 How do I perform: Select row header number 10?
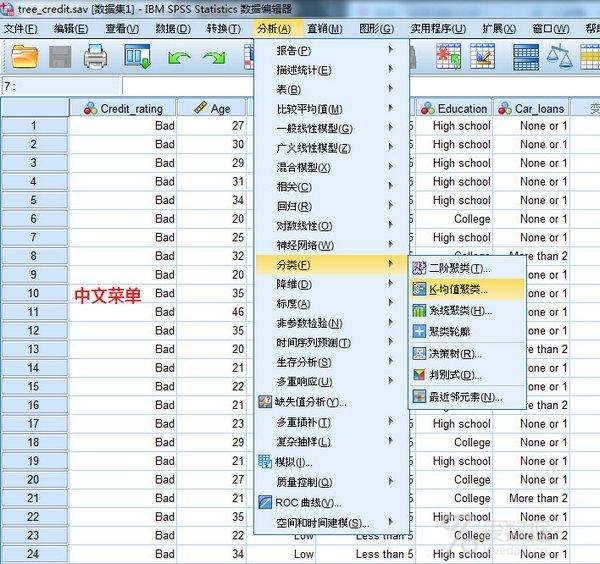pyautogui.click(x=35, y=293)
